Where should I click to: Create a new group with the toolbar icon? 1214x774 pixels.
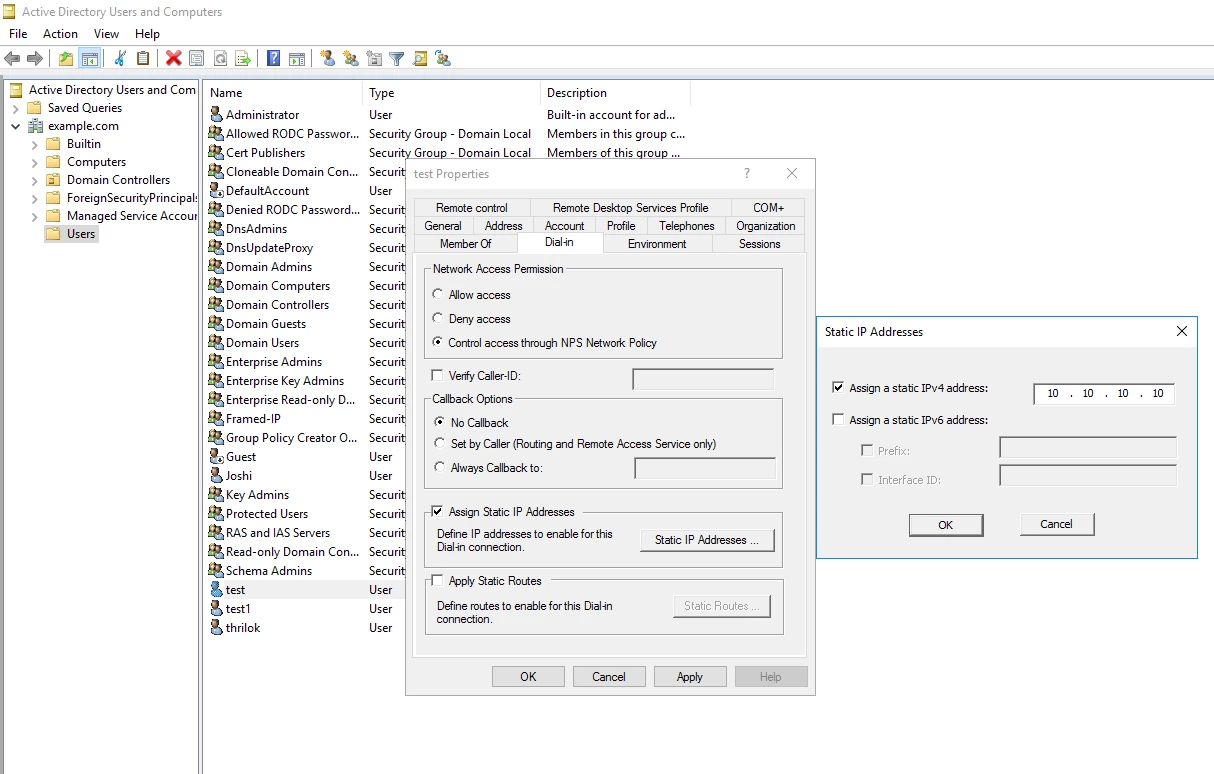coord(351,59)
